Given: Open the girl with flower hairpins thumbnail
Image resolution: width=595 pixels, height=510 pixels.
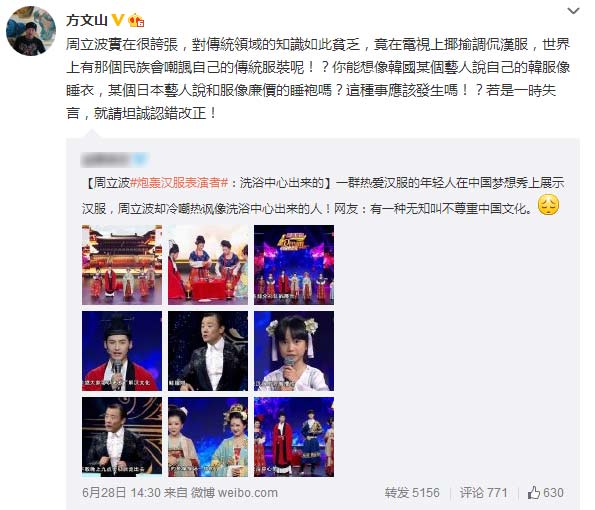Looking at the screenshot, I should tap(294, 351).
